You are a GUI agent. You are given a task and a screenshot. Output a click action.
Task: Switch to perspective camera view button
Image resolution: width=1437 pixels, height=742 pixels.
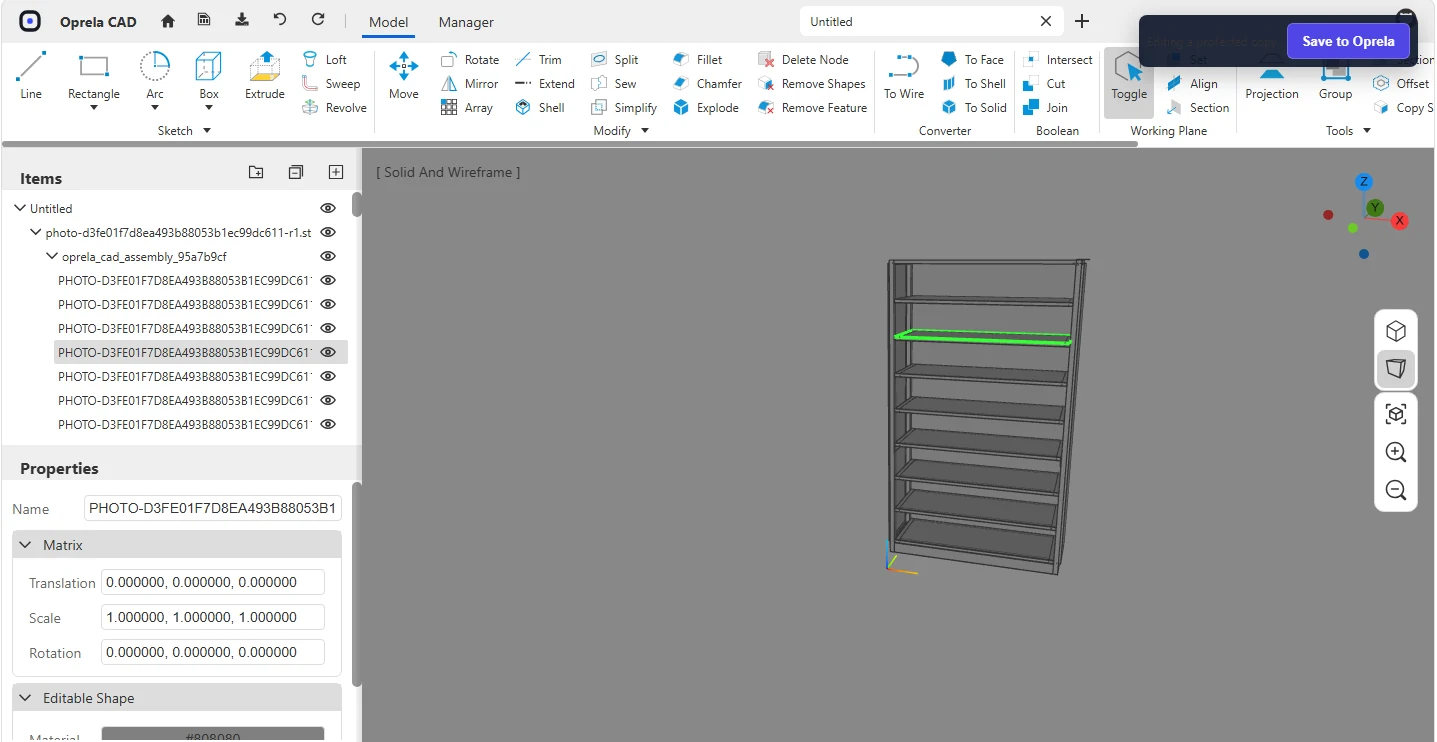coord(1396,369)
